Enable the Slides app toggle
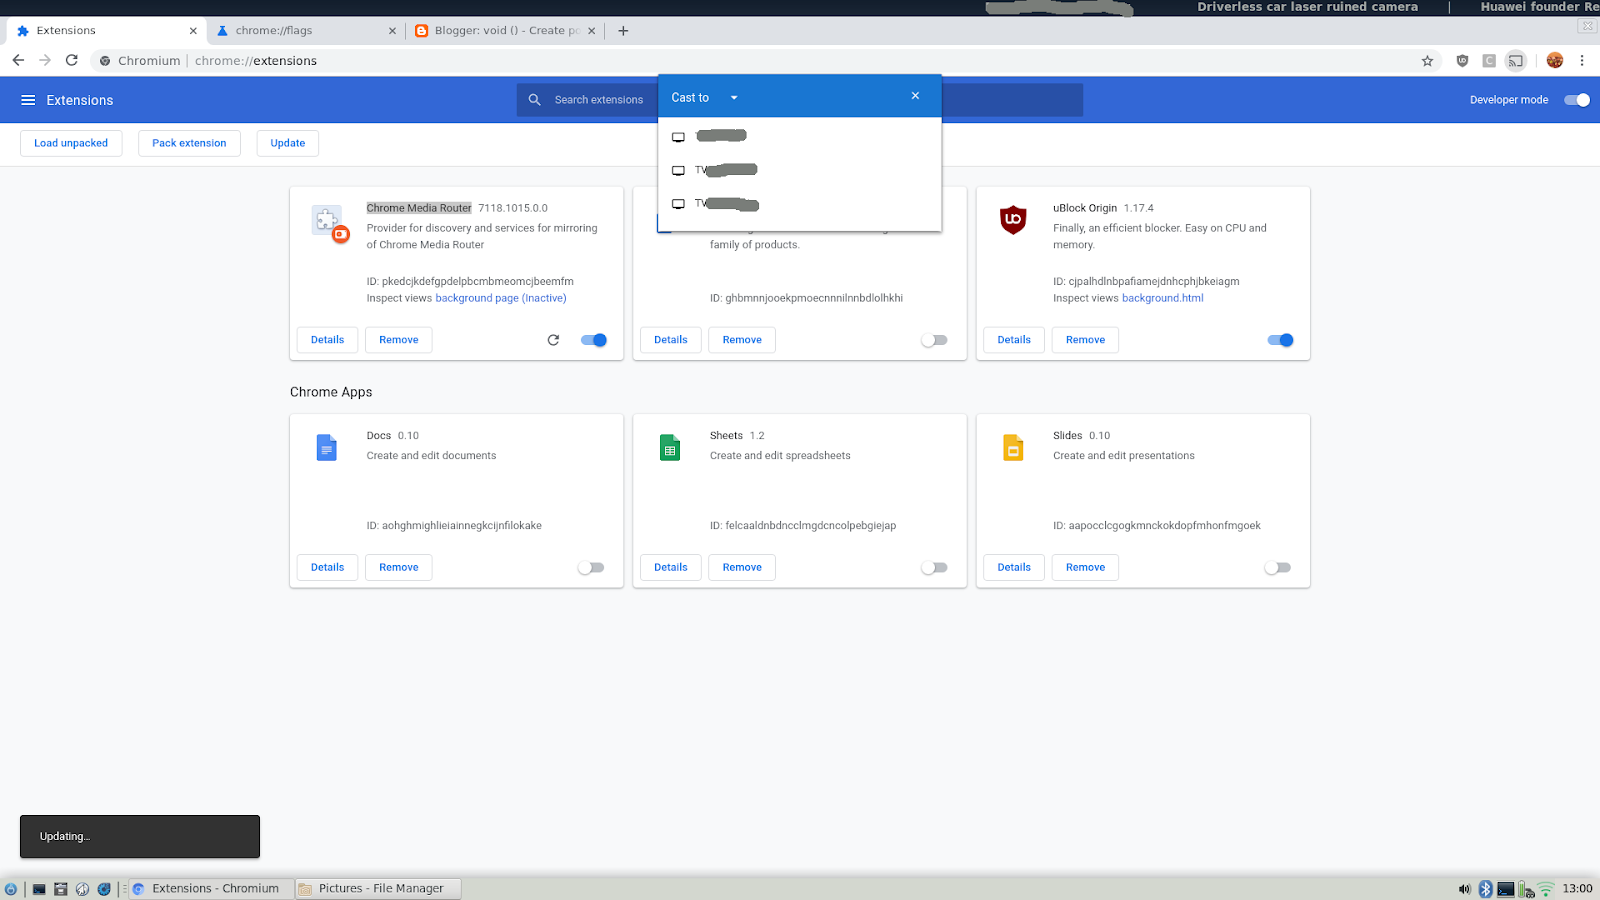Image resolution: width=1600 pixels, height=900 pixels. click(x=1277, y=568)
